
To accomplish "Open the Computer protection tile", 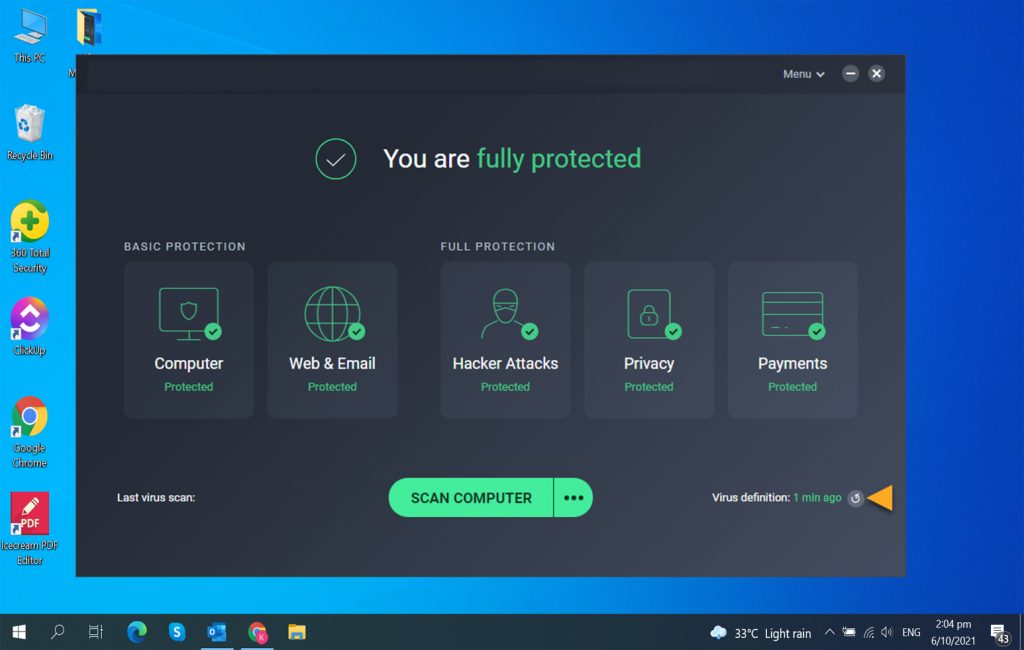I will pos(188,340).
